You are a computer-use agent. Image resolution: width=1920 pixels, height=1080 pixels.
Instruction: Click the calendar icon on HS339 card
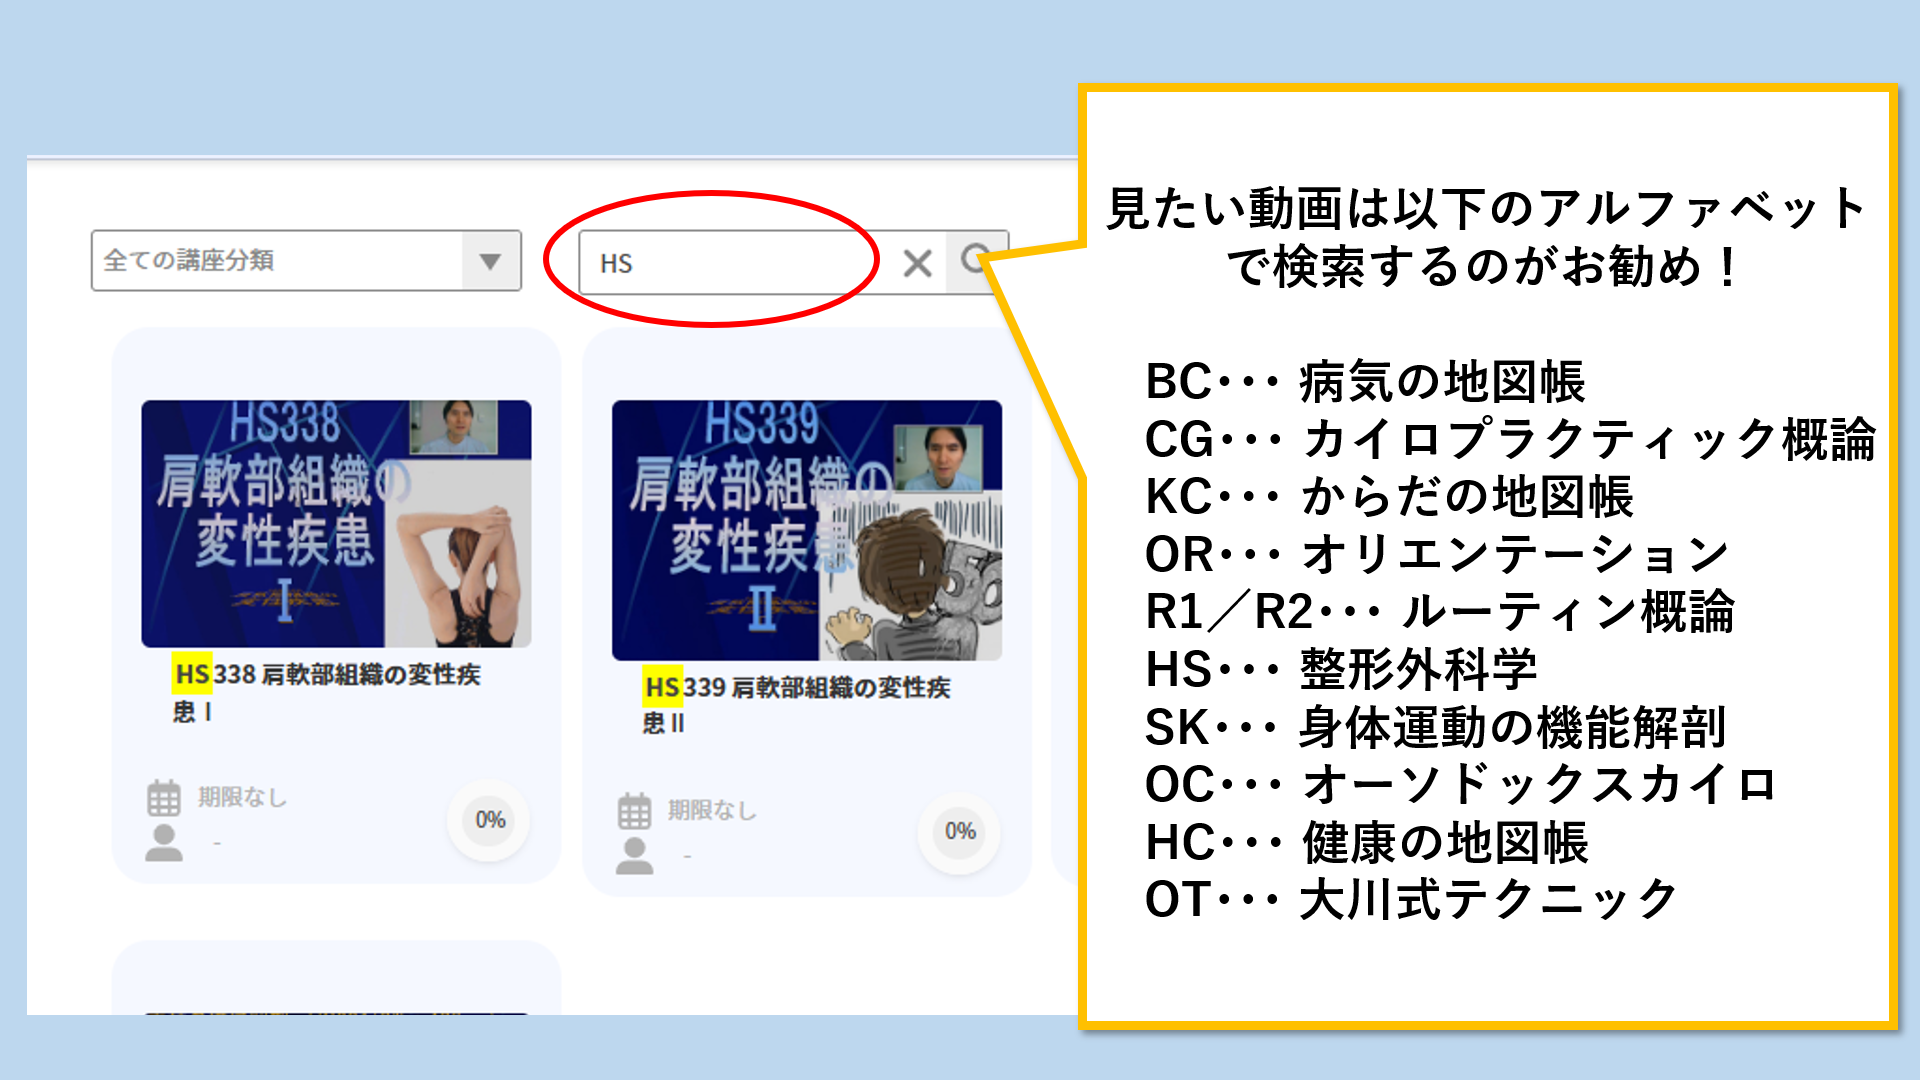(634, 811)
